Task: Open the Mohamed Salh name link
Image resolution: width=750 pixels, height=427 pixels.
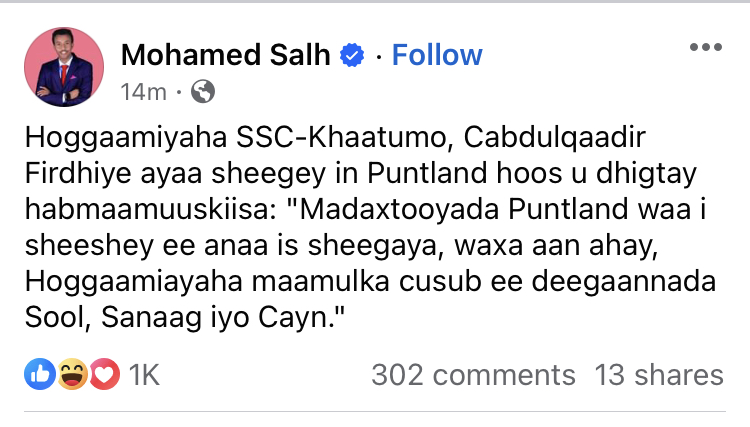Action: click(x=224, y=54)
